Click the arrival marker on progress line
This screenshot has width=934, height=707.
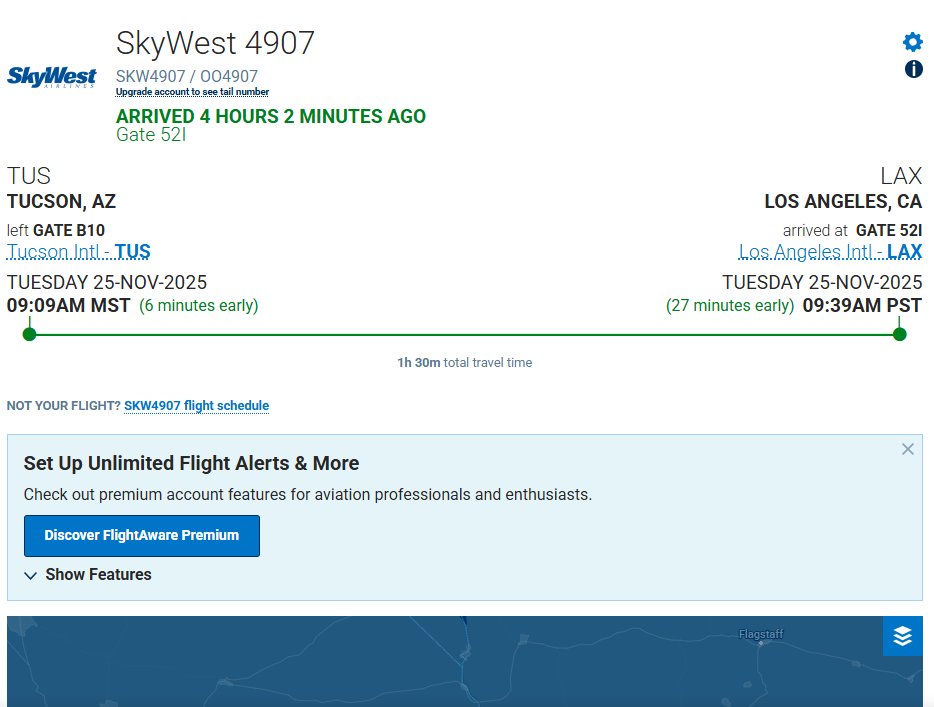click(x=899, y=334)
